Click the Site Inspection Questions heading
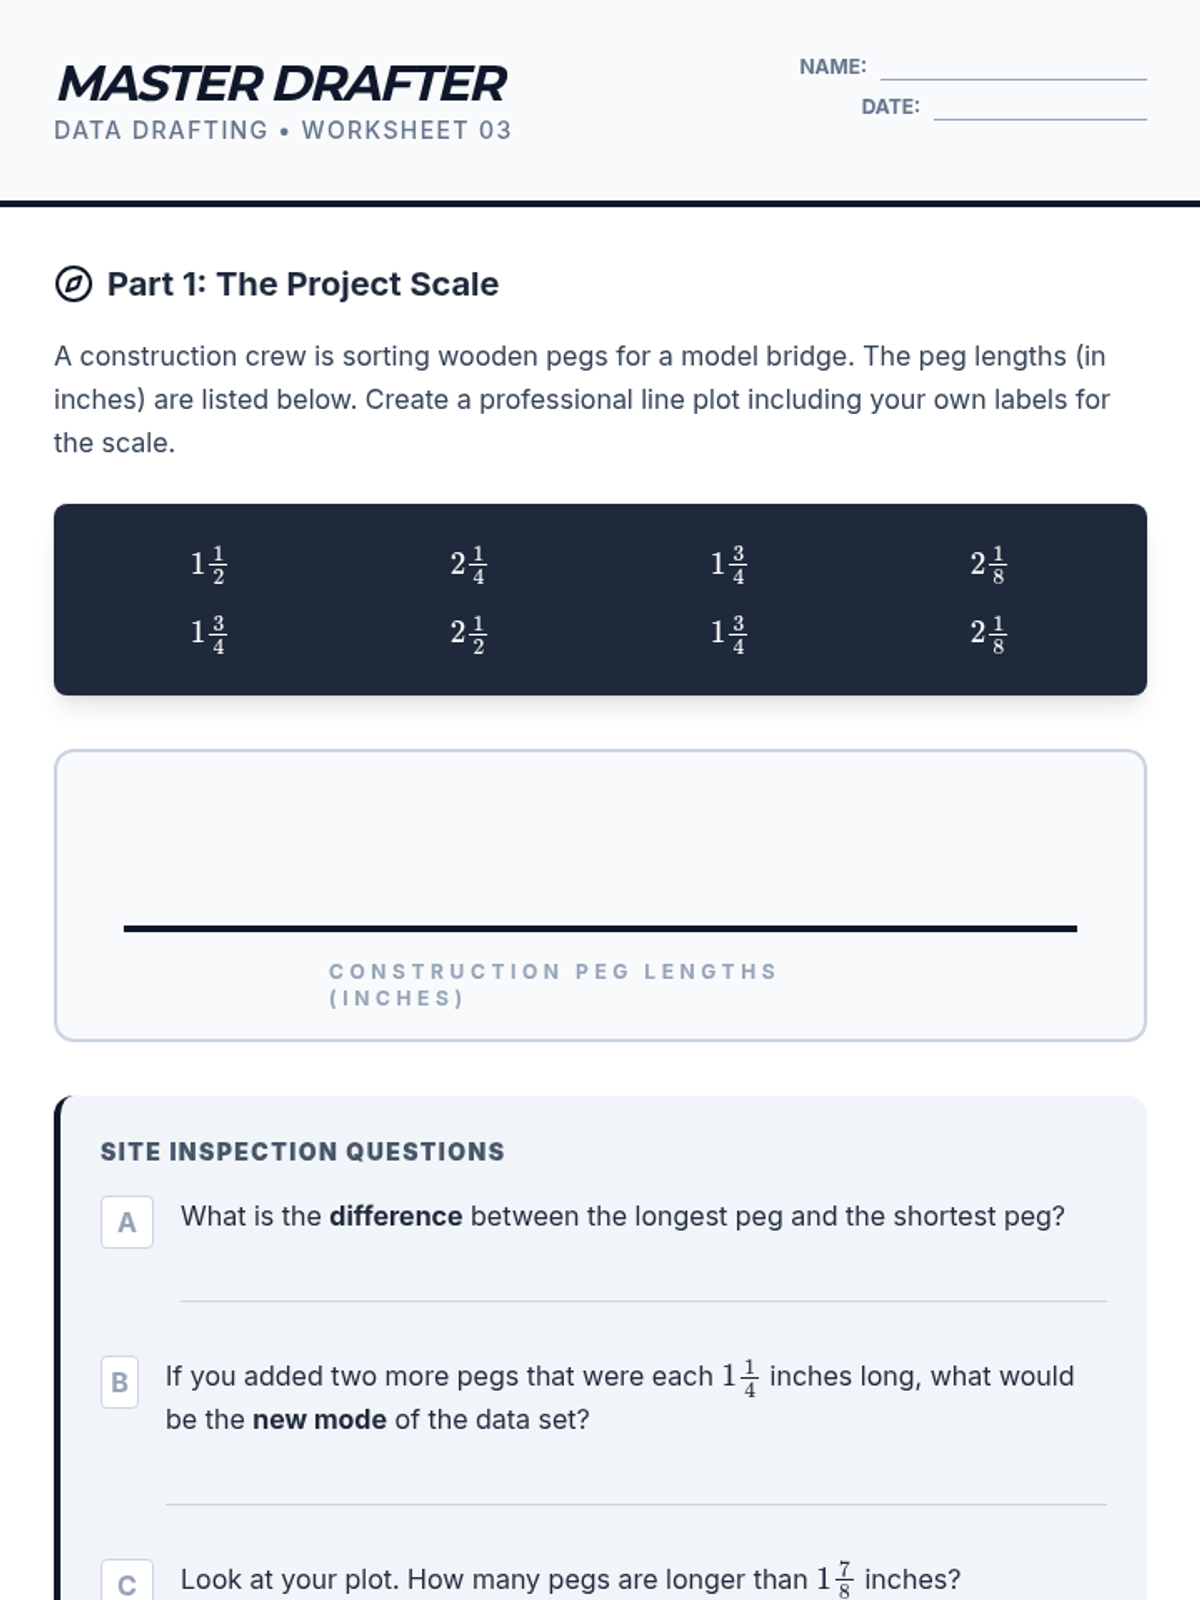The height and width of the screenshot is (1600, 1200). 302,1152
